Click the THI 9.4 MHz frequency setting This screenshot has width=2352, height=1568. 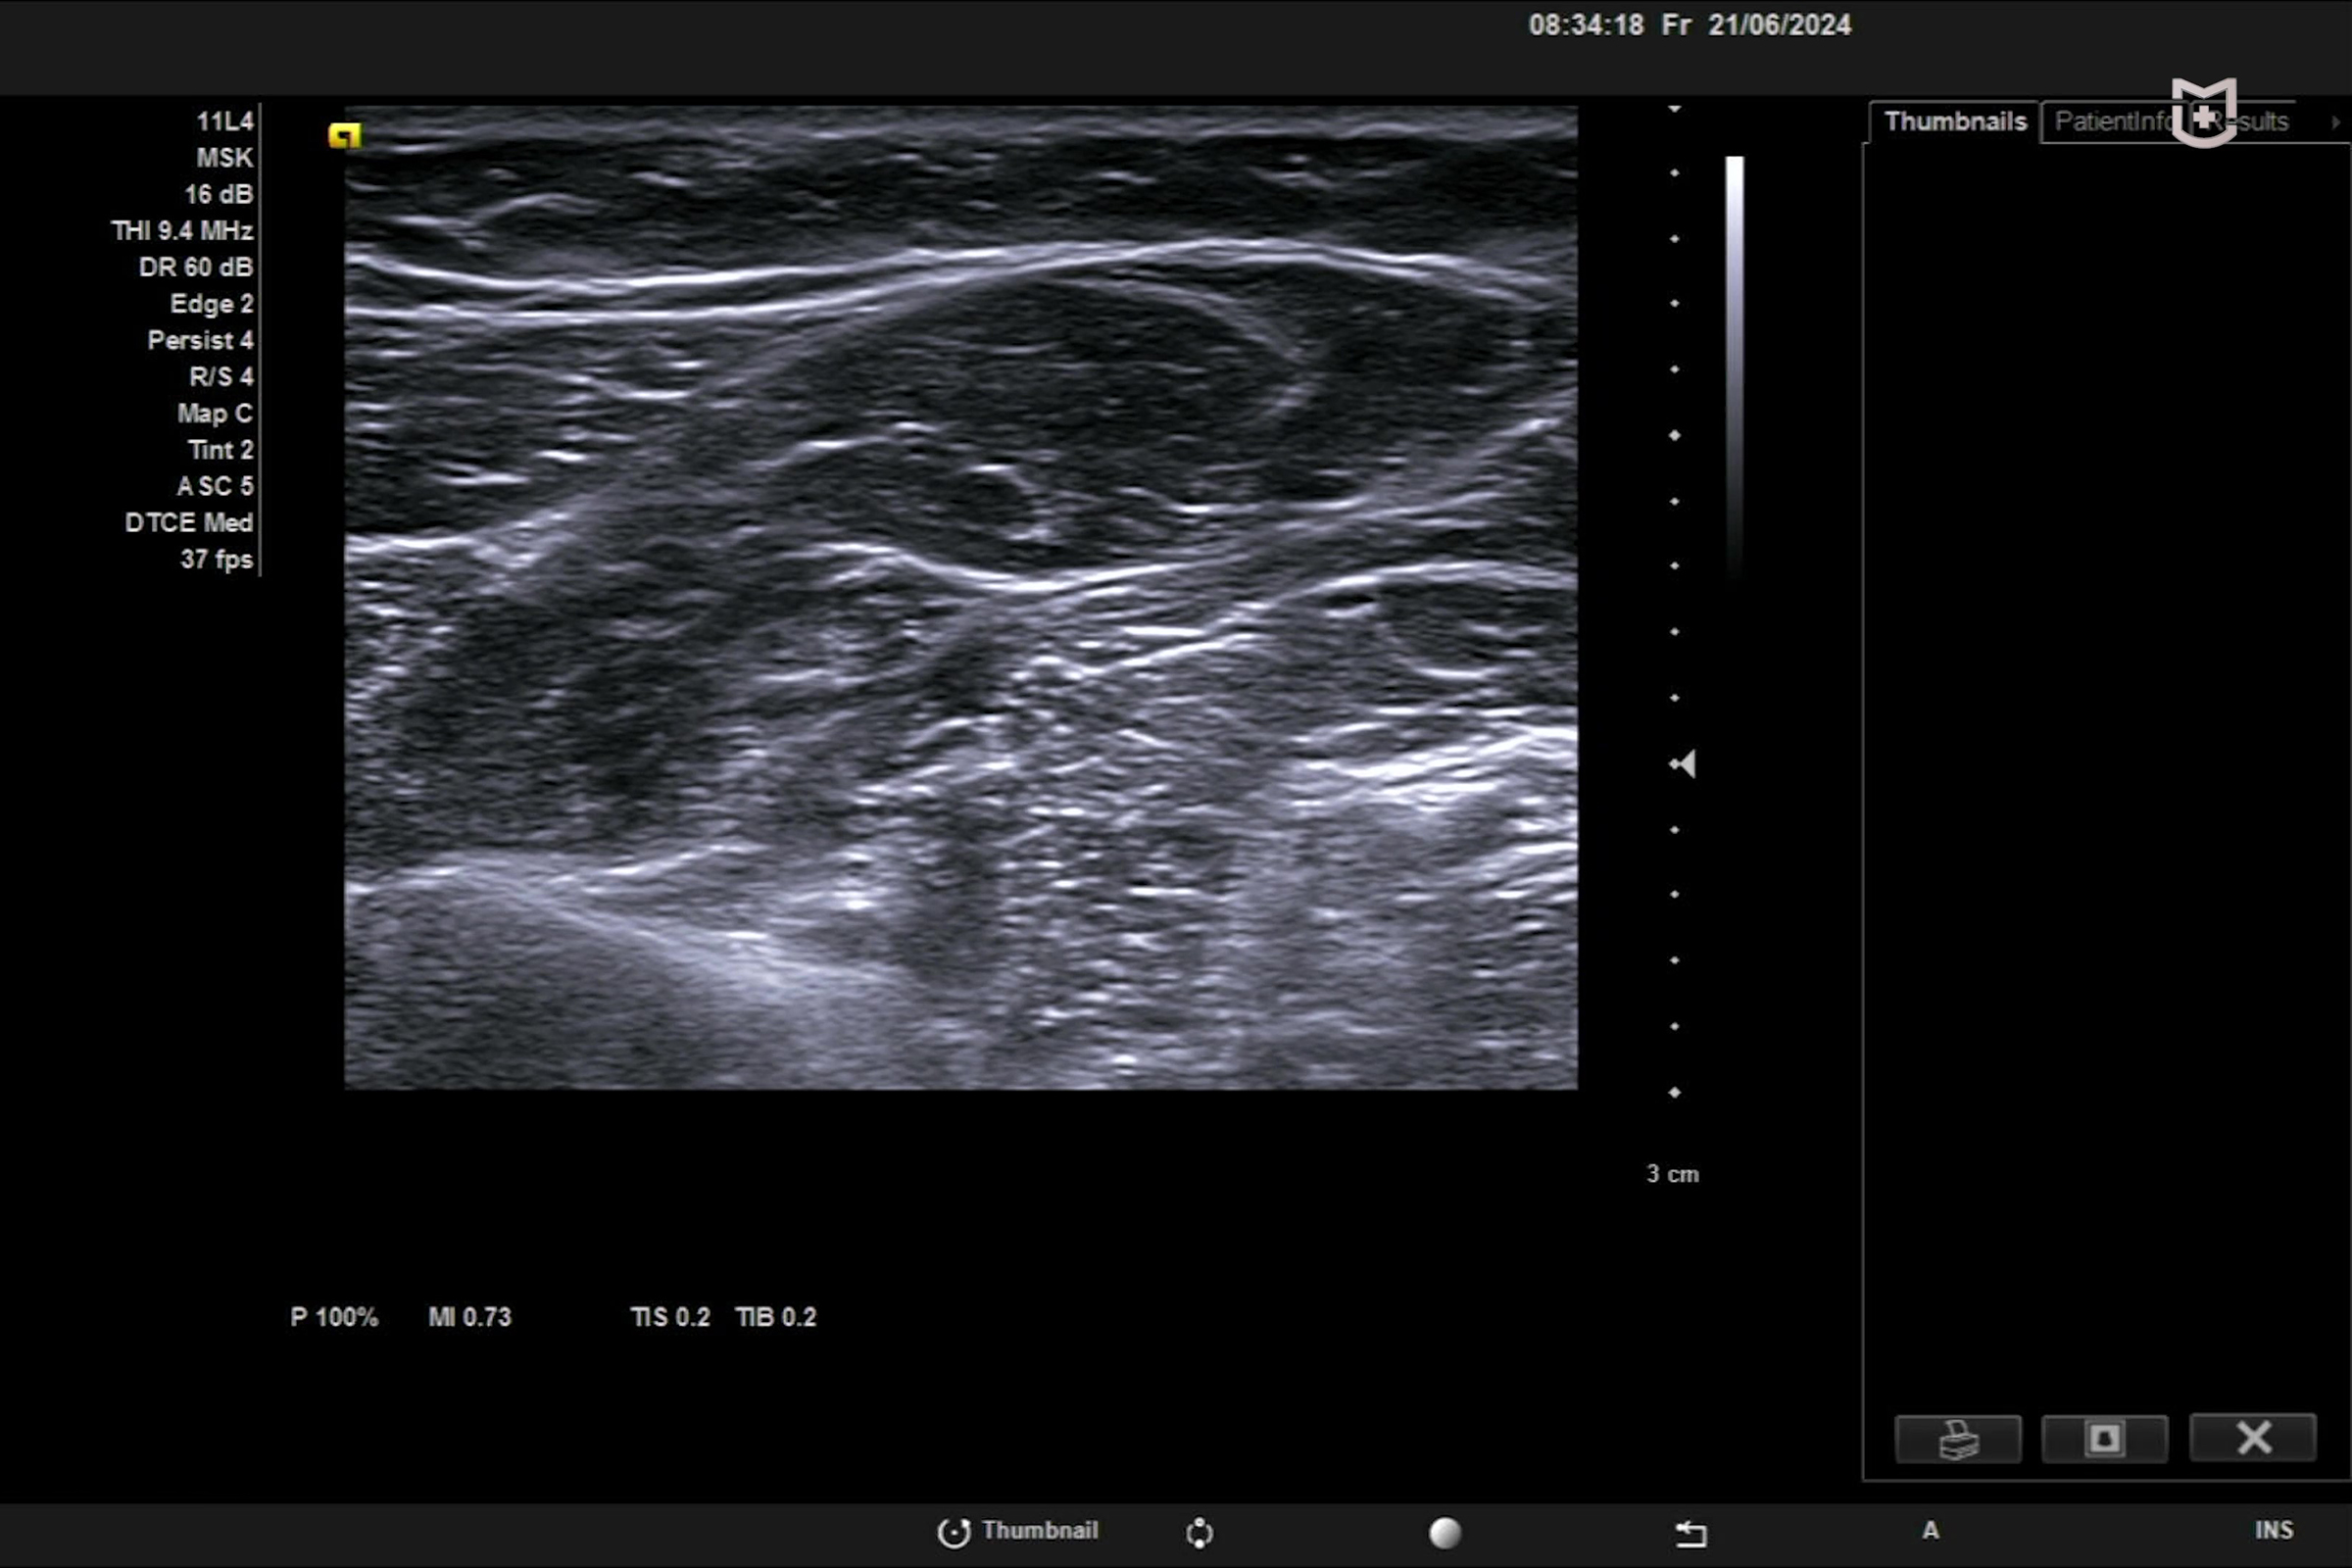182,231
